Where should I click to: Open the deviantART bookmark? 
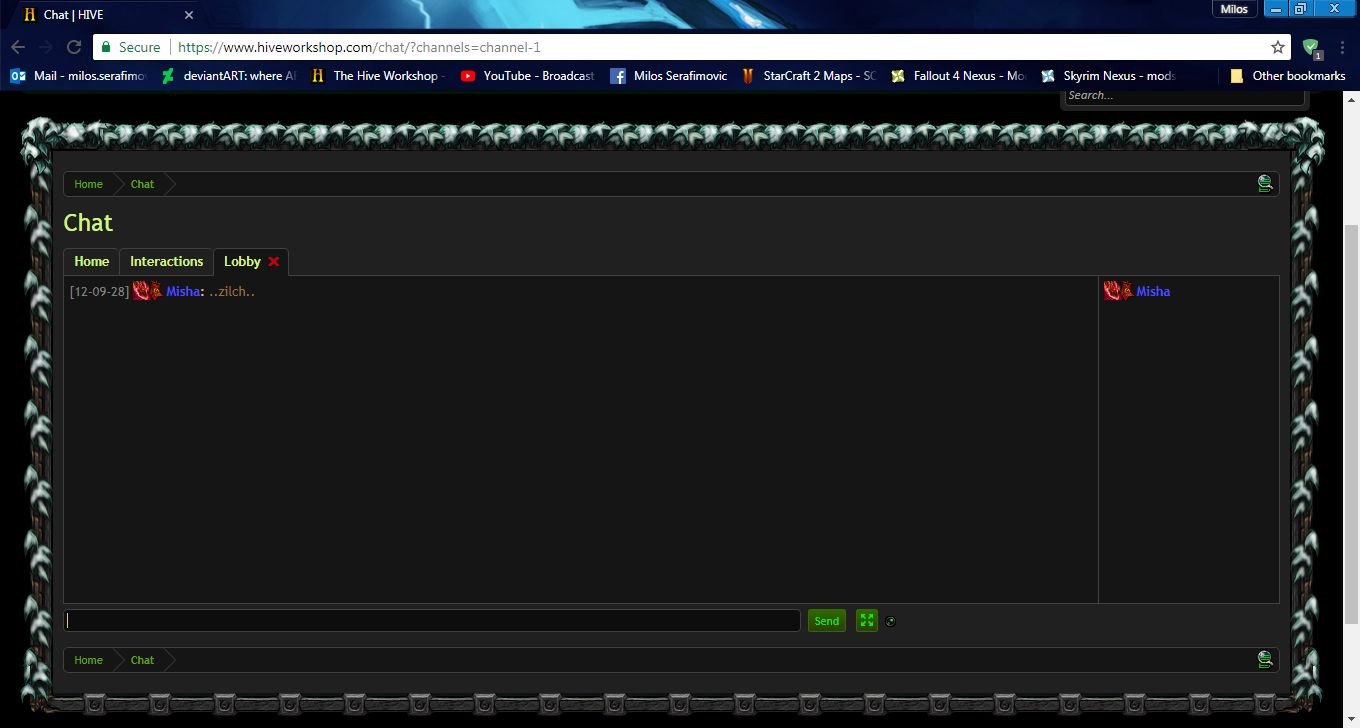(228, 76)
